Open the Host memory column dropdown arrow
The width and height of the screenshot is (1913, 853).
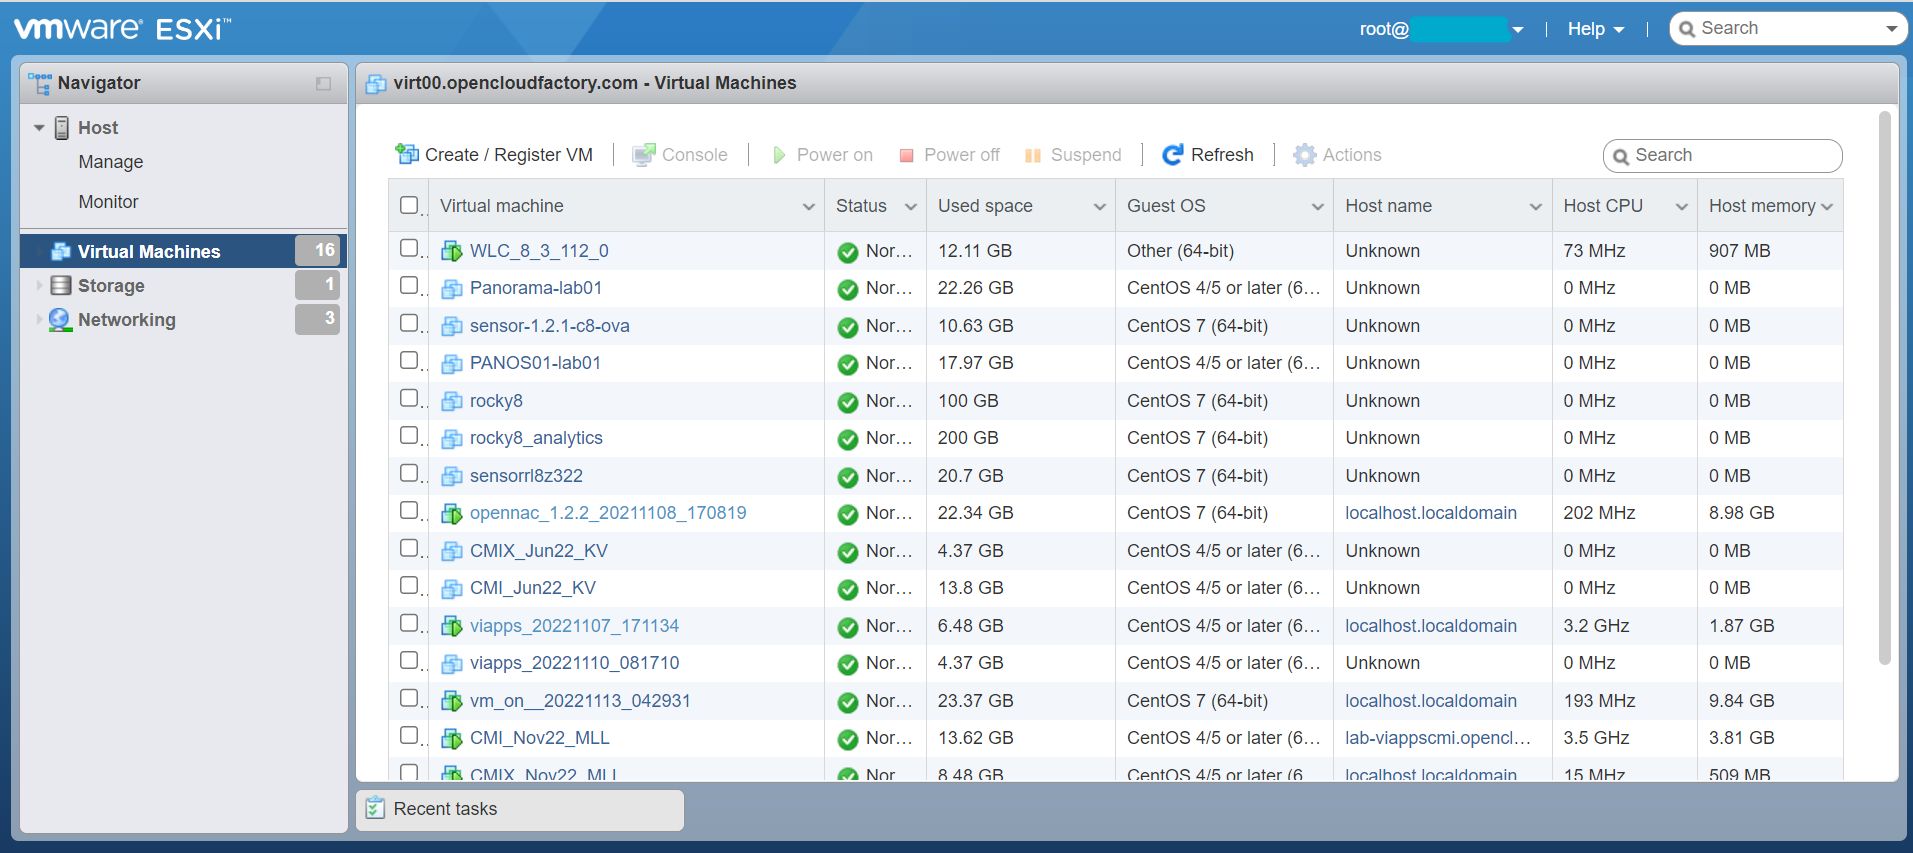click(1827, 207)
